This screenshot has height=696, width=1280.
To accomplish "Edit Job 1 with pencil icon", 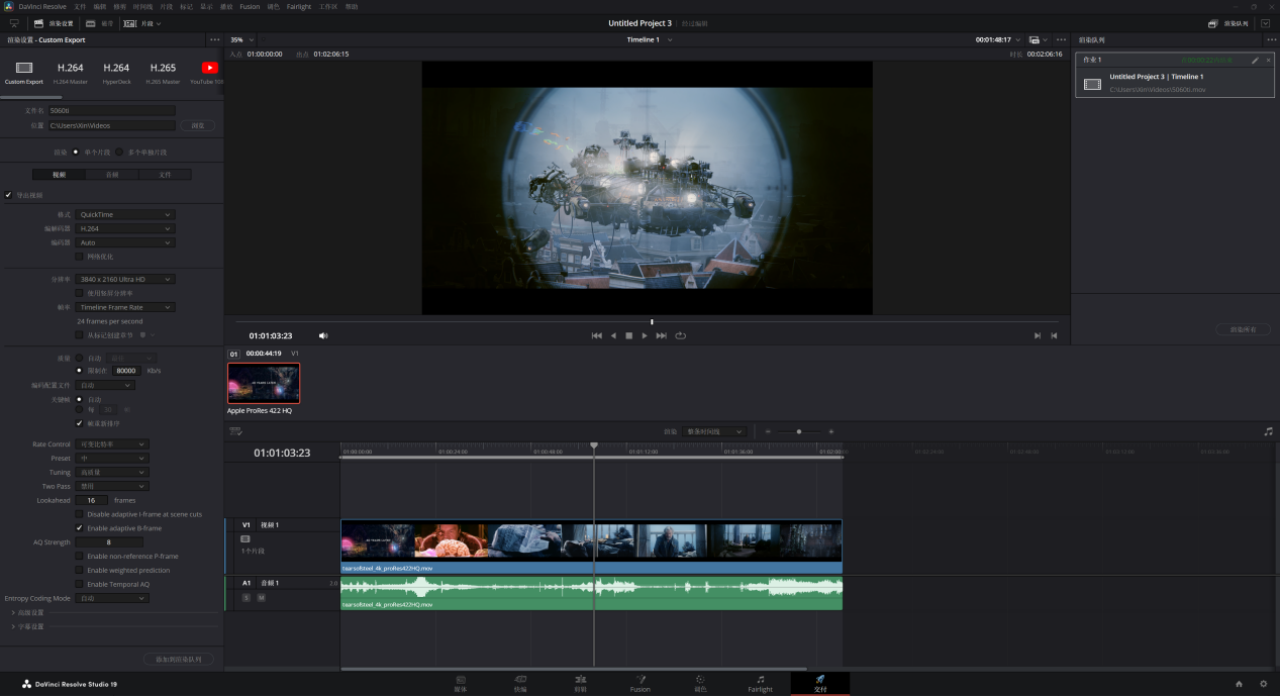I will point(1255,60).
